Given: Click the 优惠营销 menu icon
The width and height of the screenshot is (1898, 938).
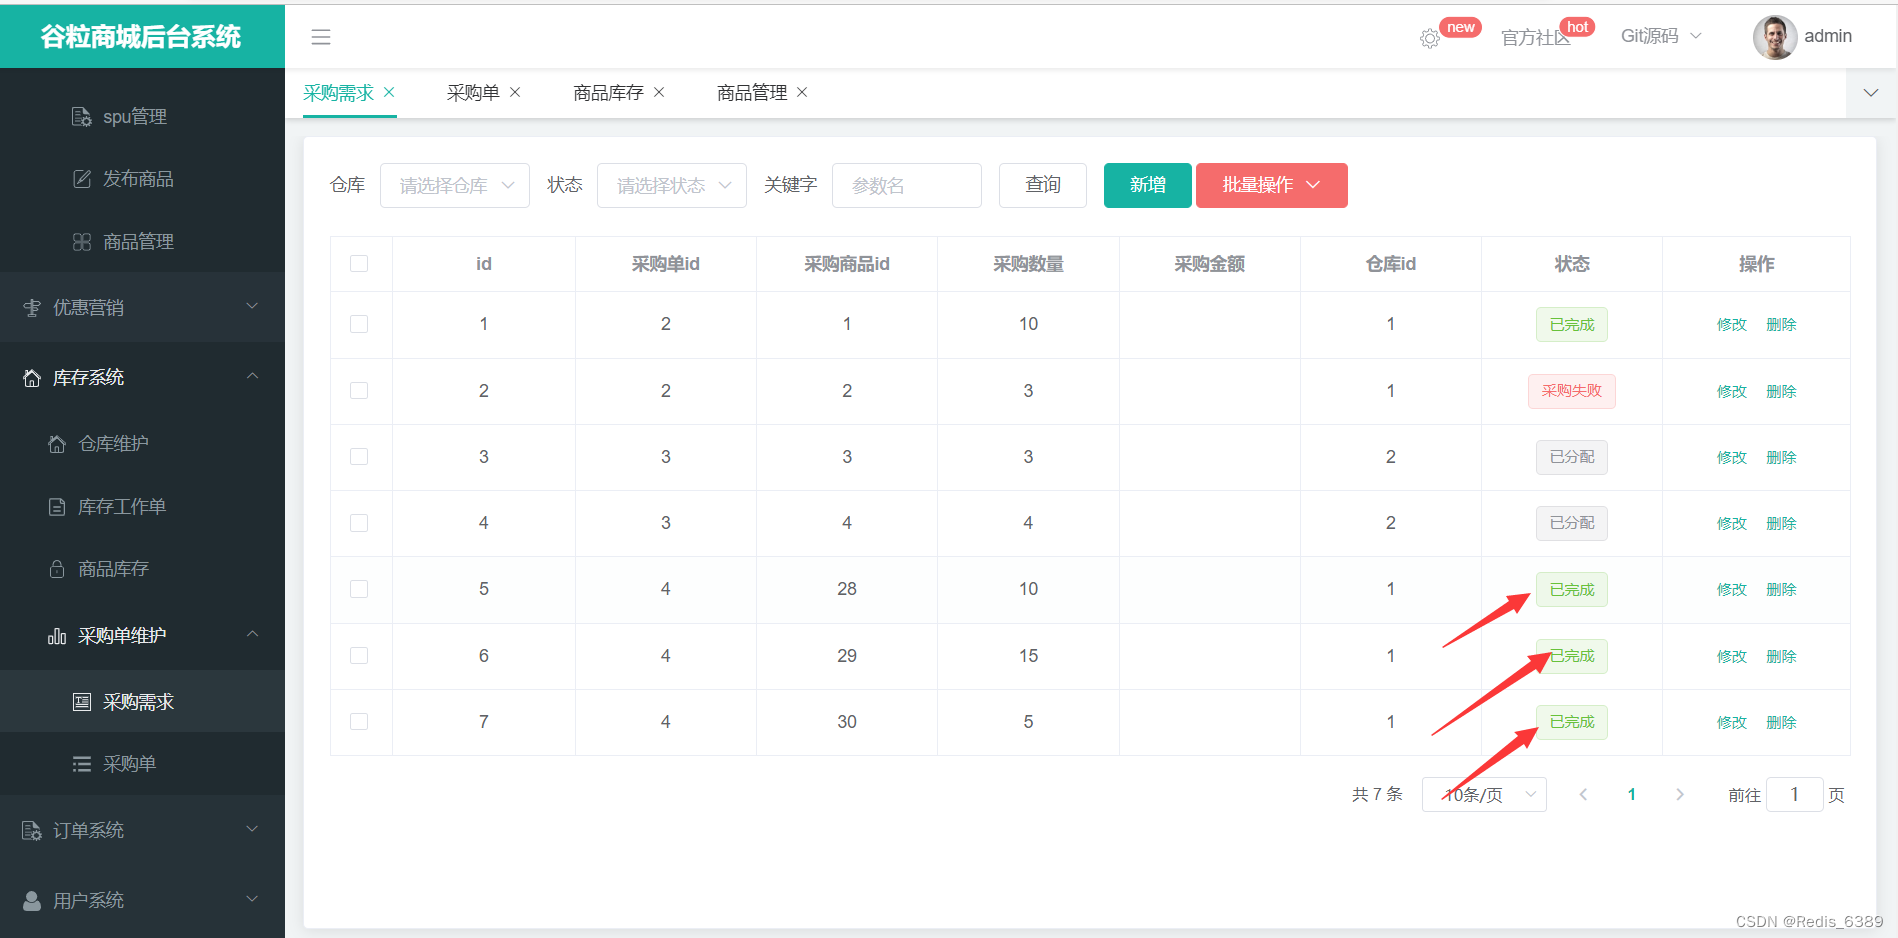Looking at the screenshot, I should [32, 308].
